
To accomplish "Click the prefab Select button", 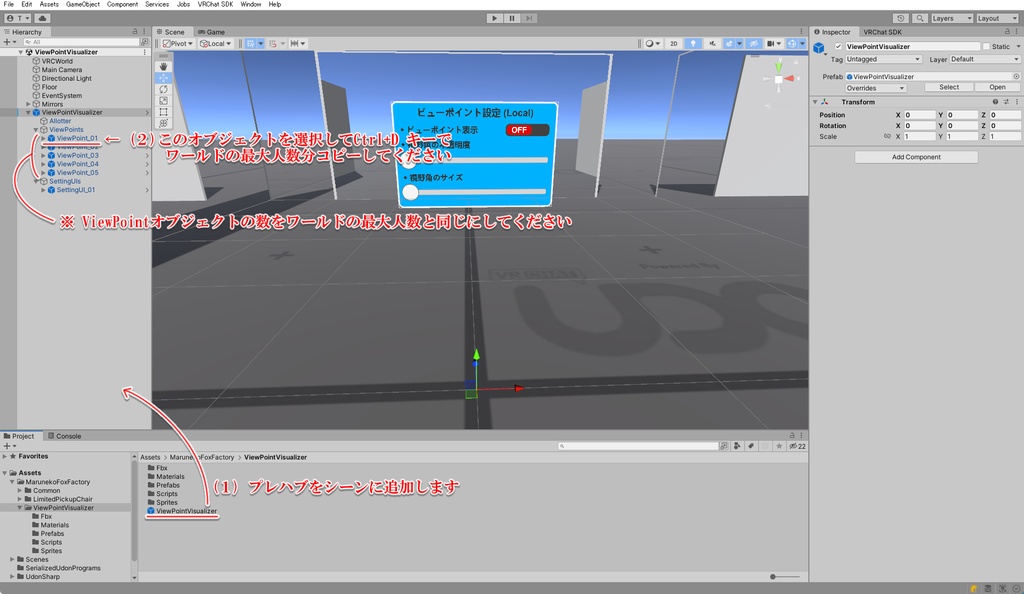I will coord(949,87).
